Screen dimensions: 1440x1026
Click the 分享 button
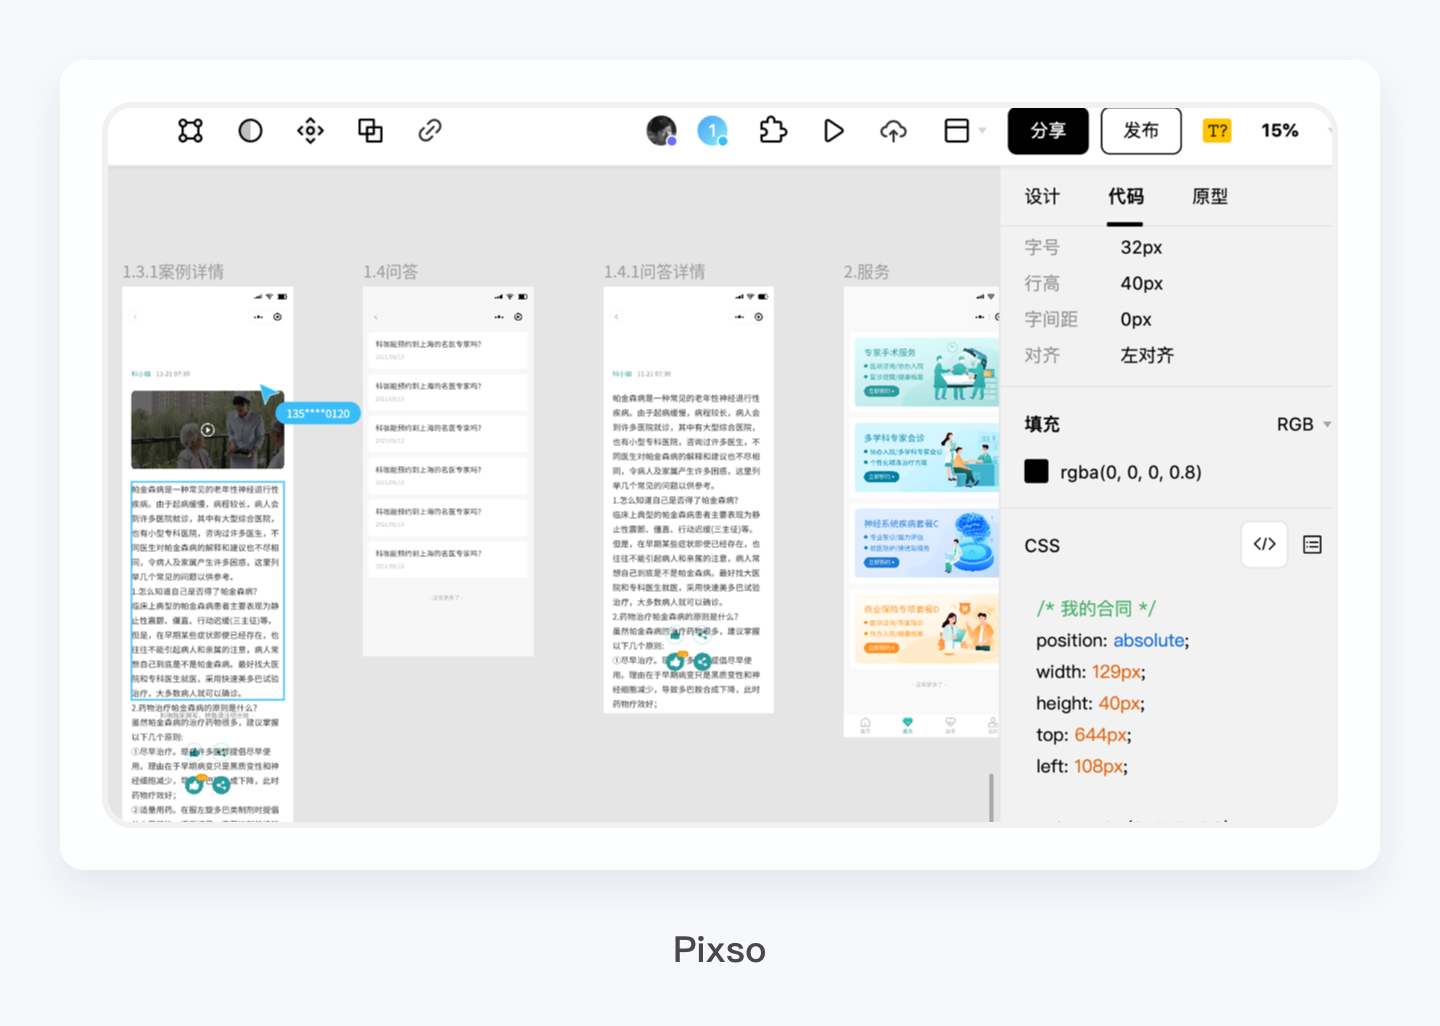pyautogui.click(x=1047, y=131)
